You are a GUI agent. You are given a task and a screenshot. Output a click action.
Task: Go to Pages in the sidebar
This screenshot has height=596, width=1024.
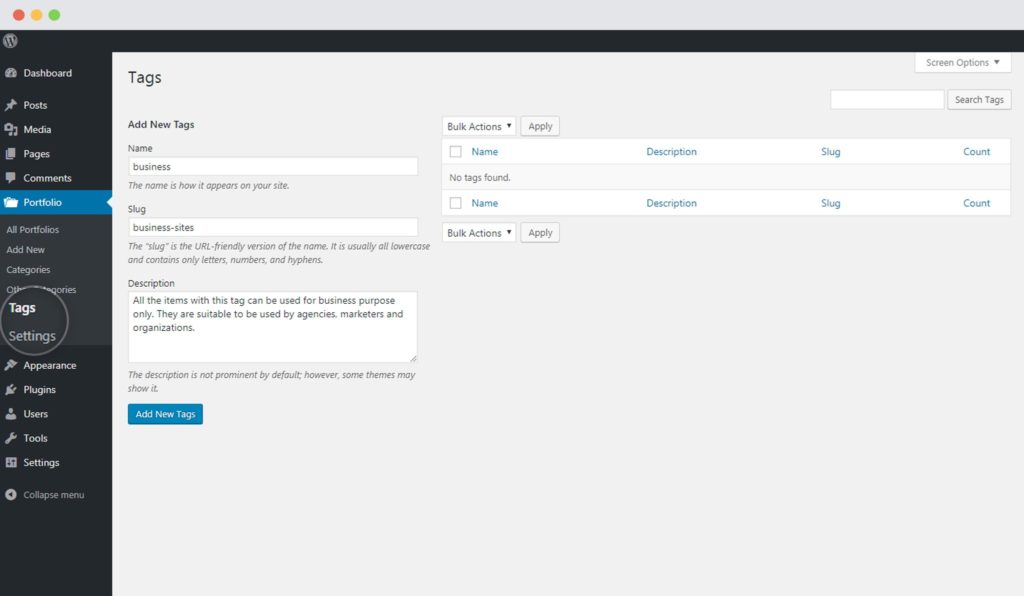[x=37, y=154]
